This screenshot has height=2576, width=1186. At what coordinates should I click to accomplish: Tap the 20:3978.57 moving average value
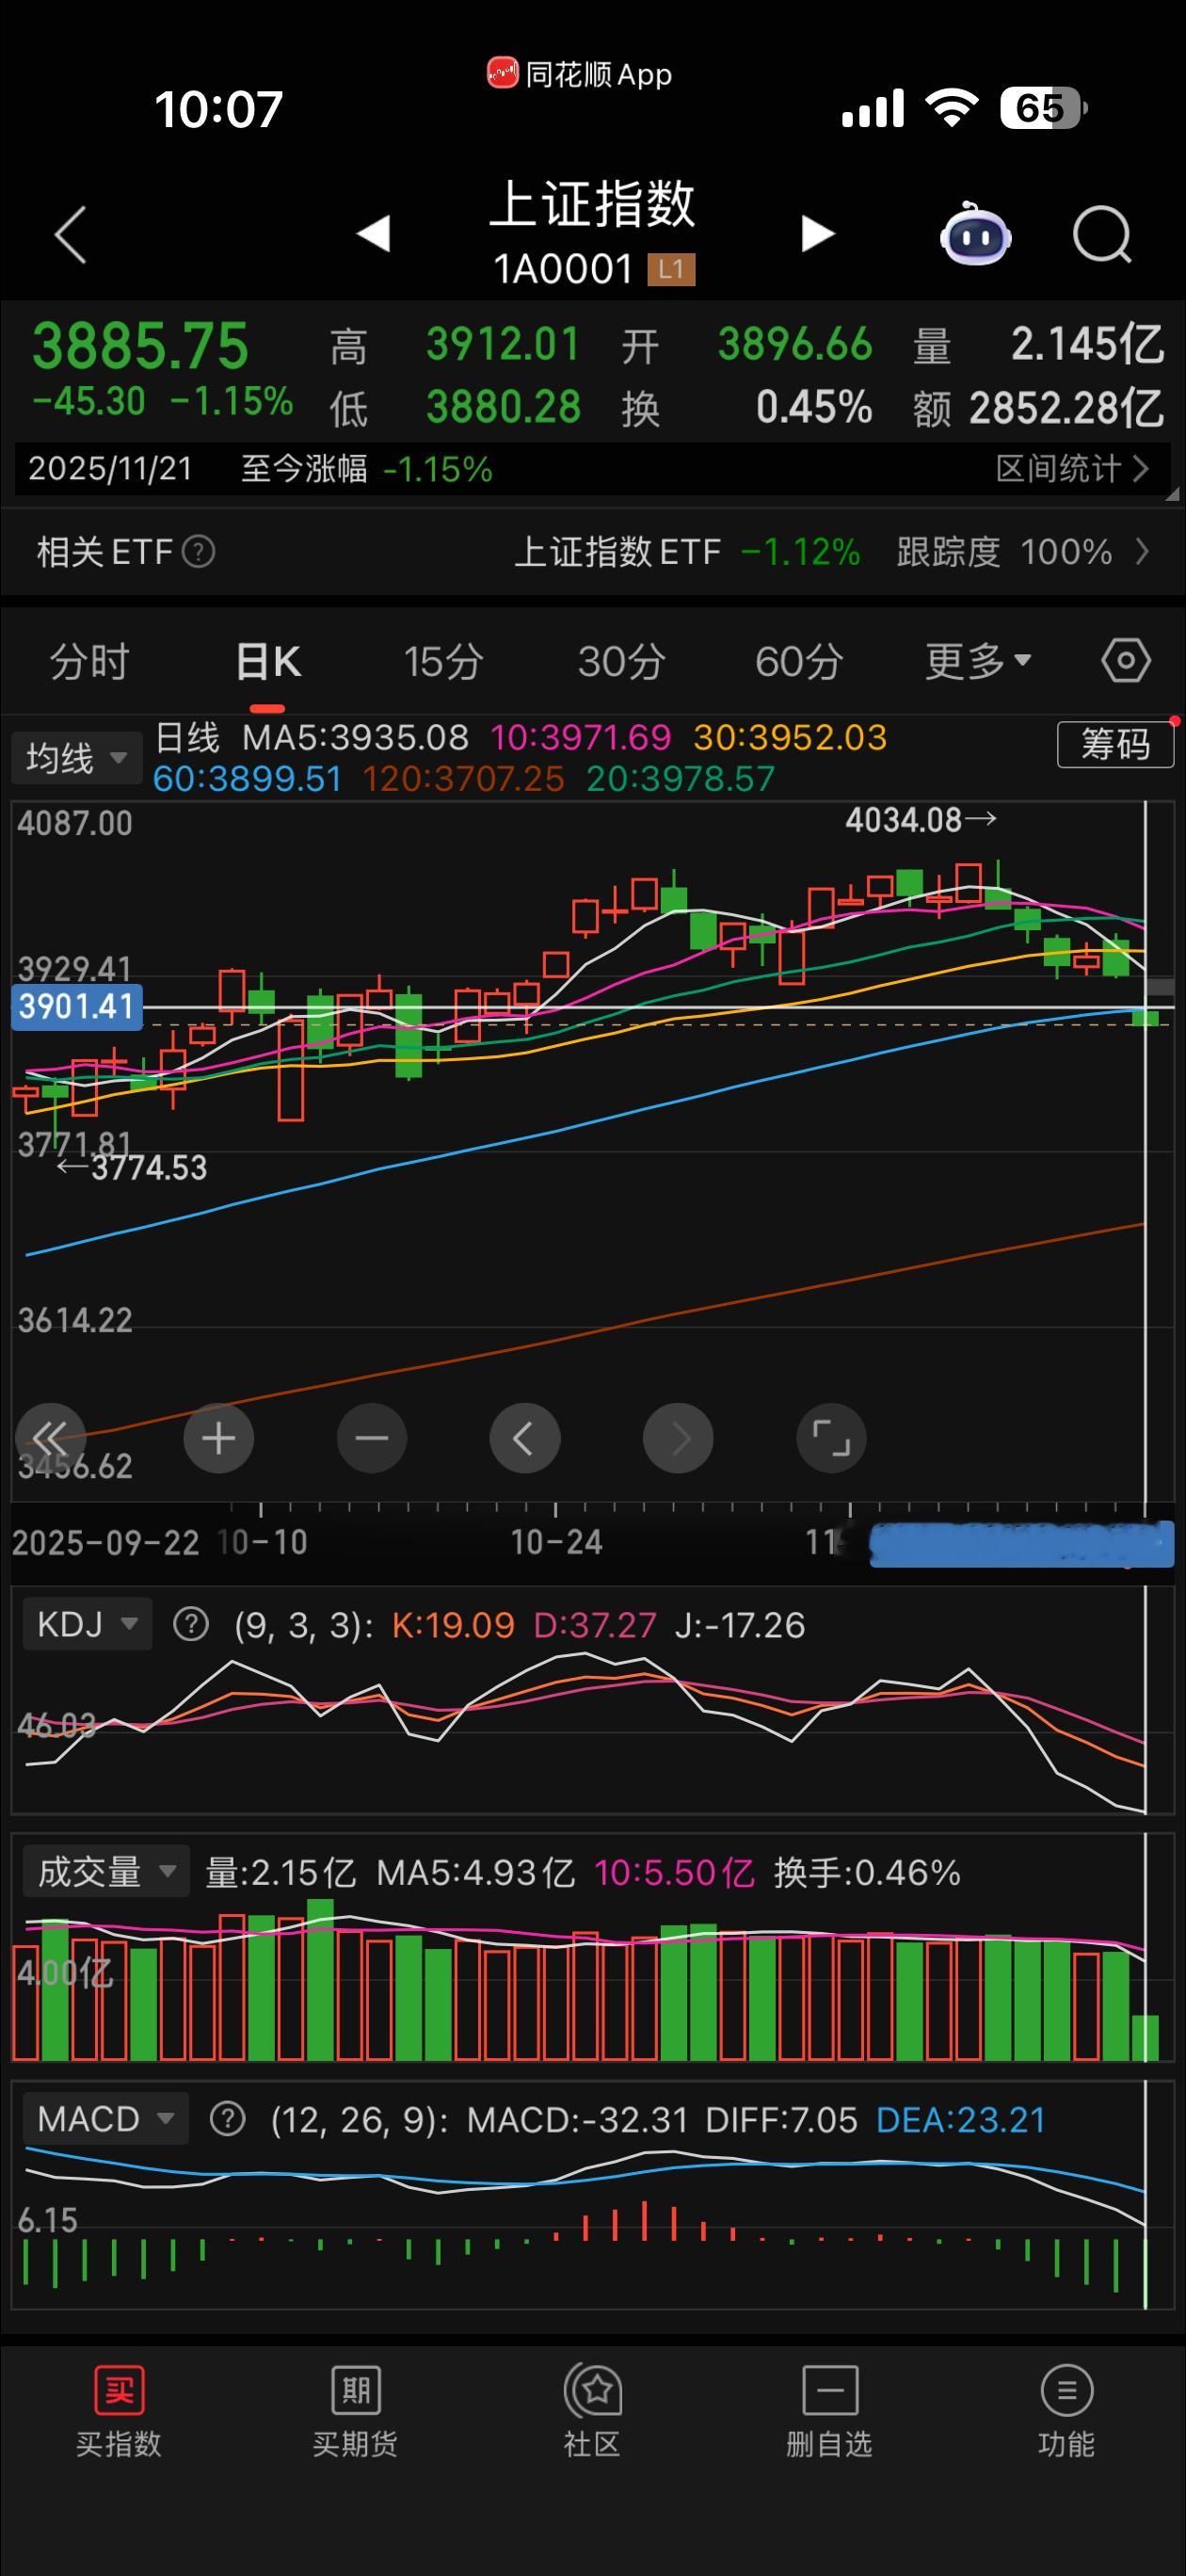pos(680,779)
